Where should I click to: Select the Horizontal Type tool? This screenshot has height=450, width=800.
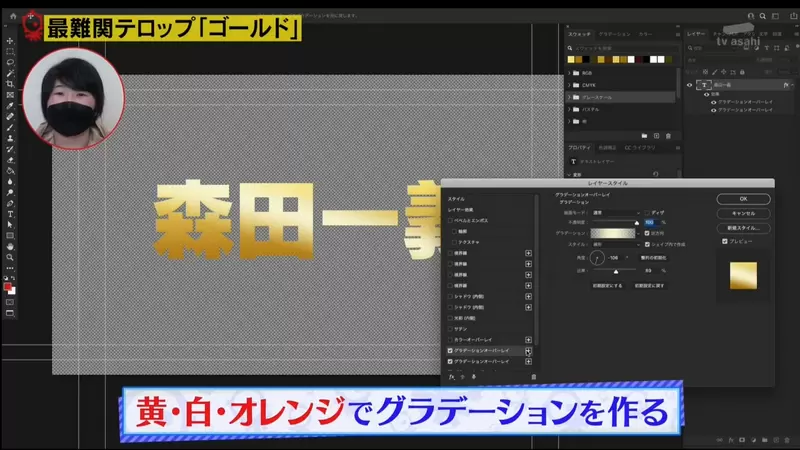coord(10,214)
